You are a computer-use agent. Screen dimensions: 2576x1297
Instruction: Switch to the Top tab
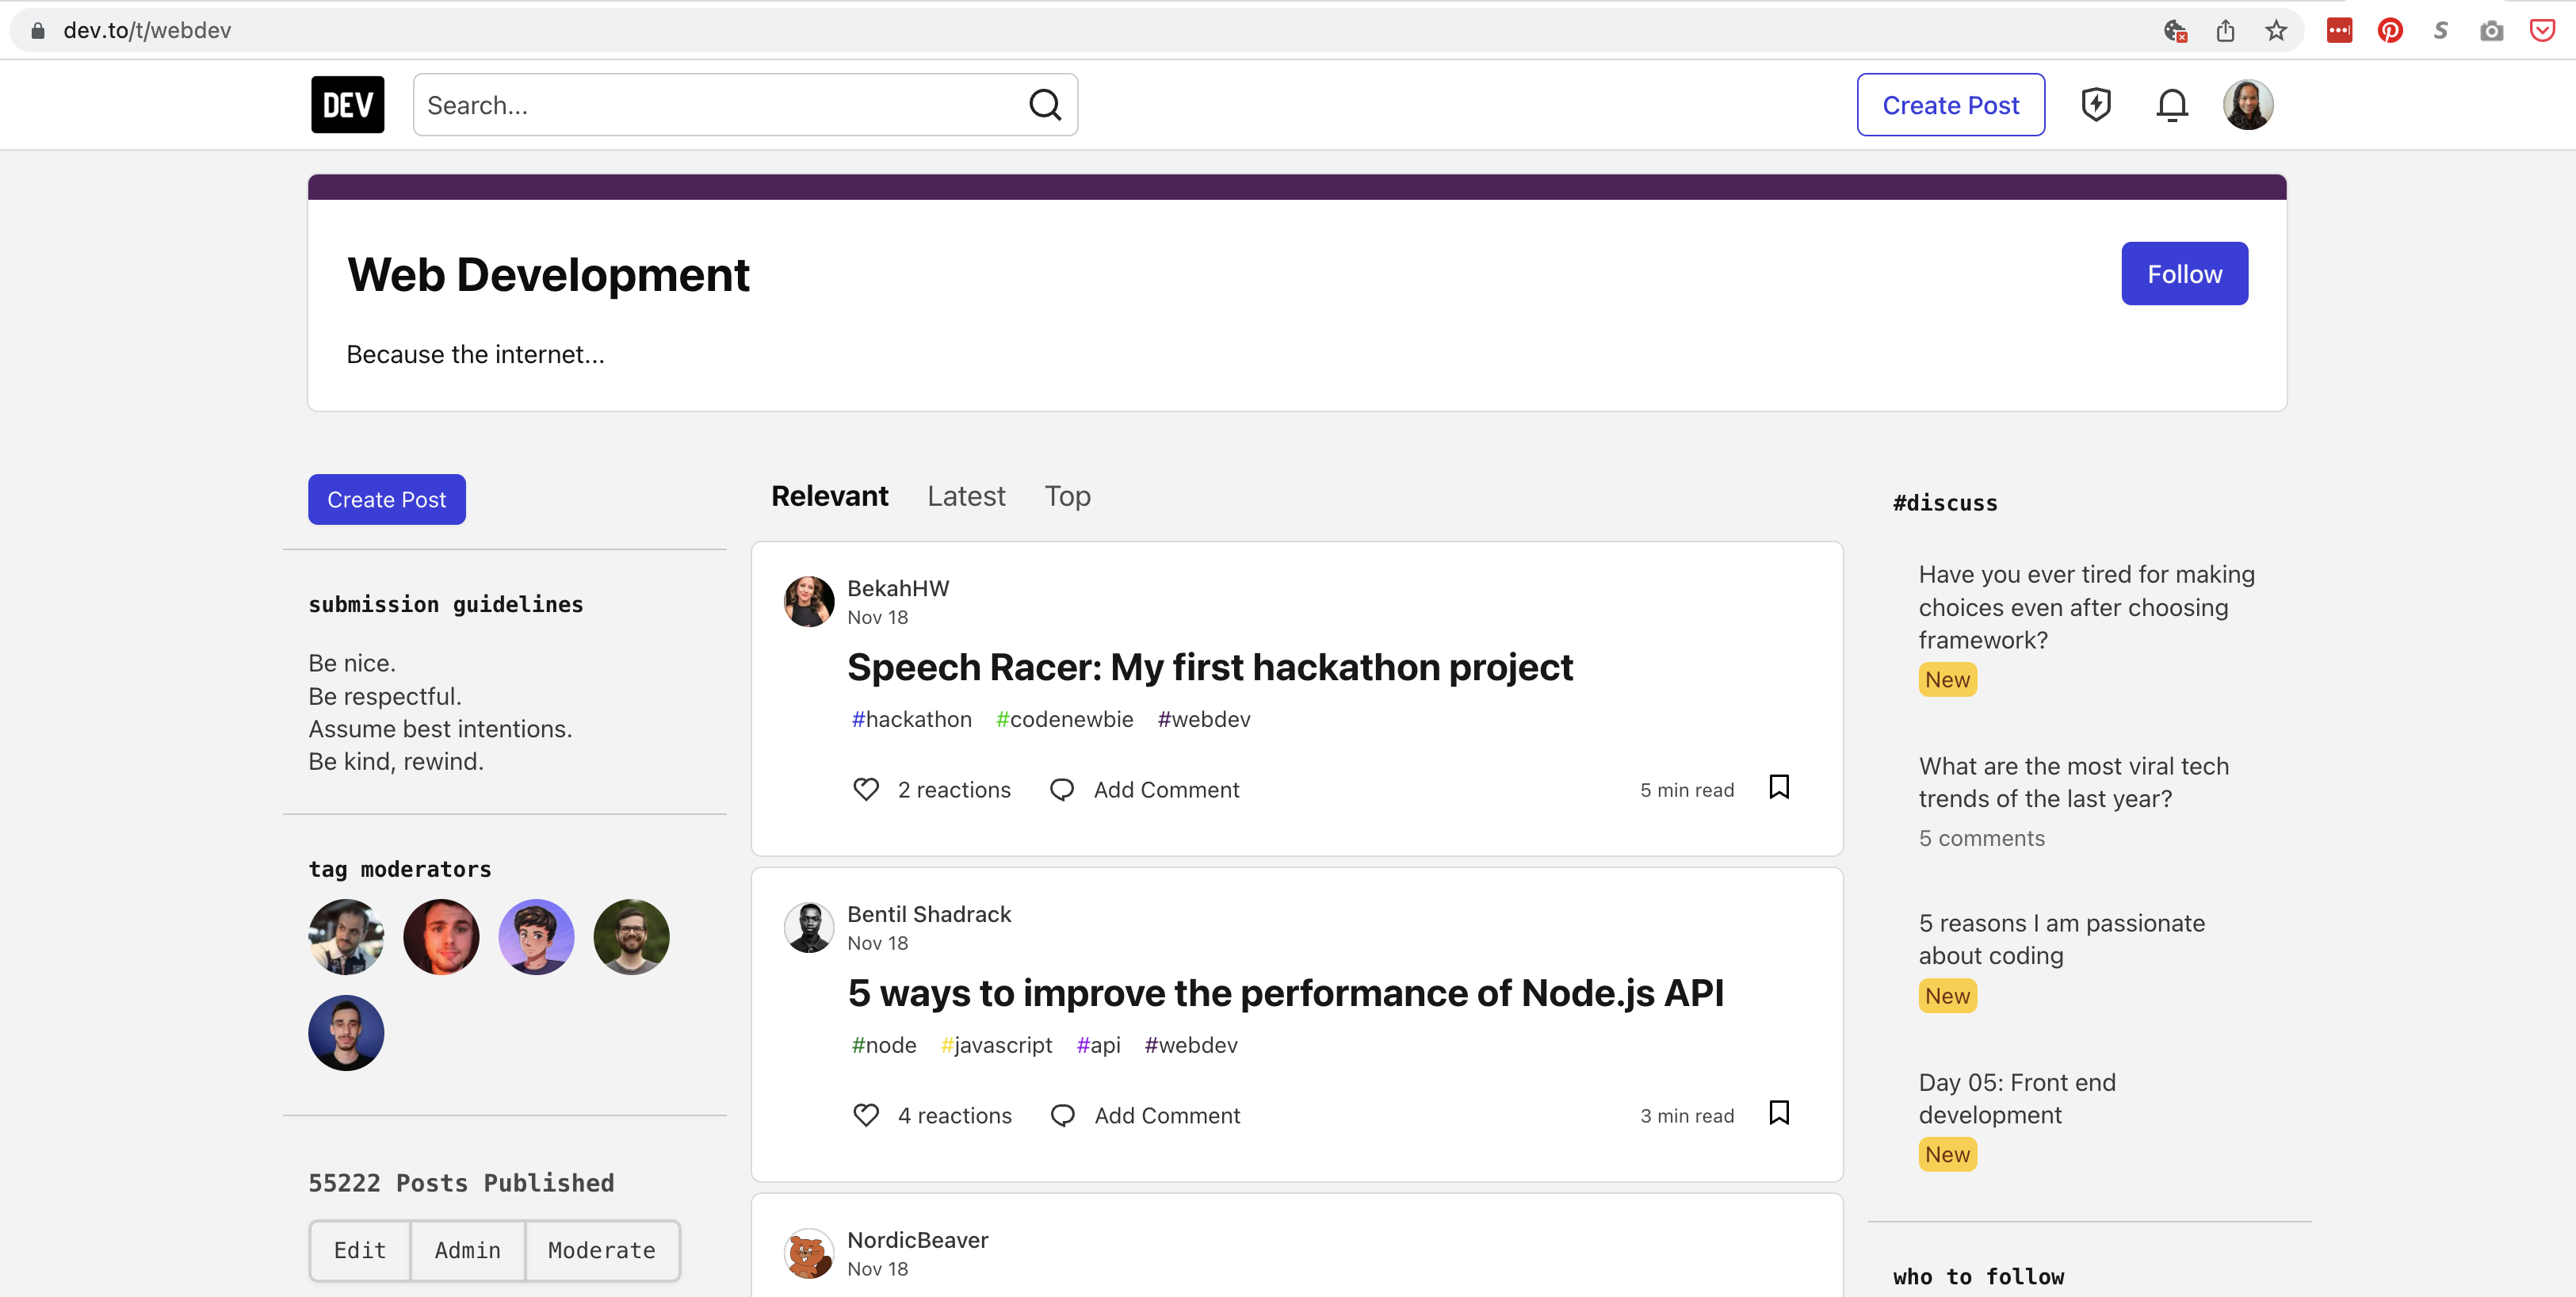coord(1067,495)
